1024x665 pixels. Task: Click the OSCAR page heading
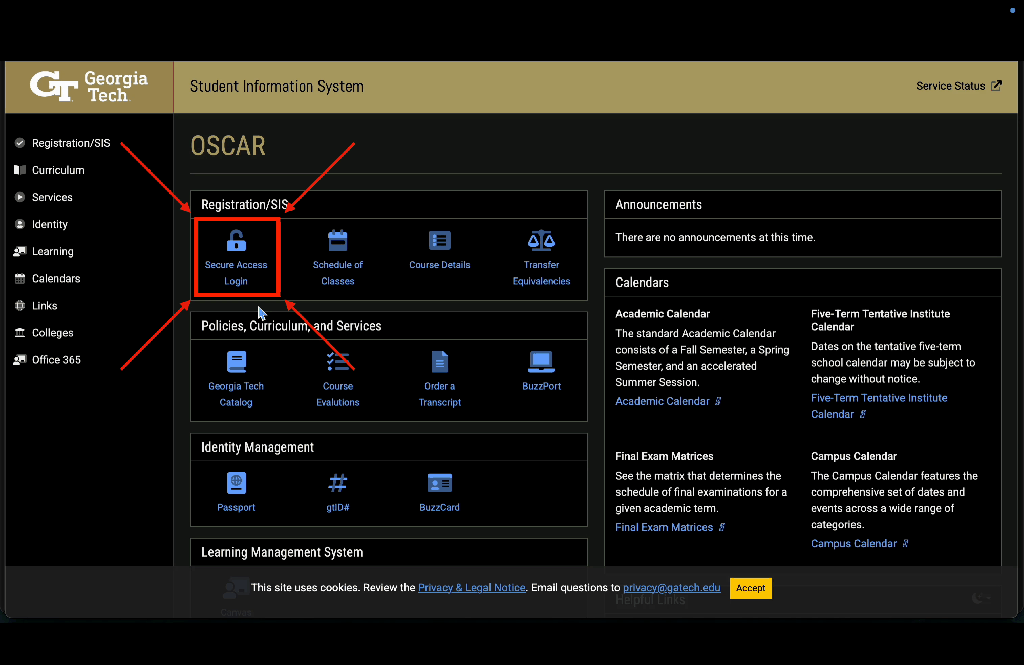[x=228, y=146]
